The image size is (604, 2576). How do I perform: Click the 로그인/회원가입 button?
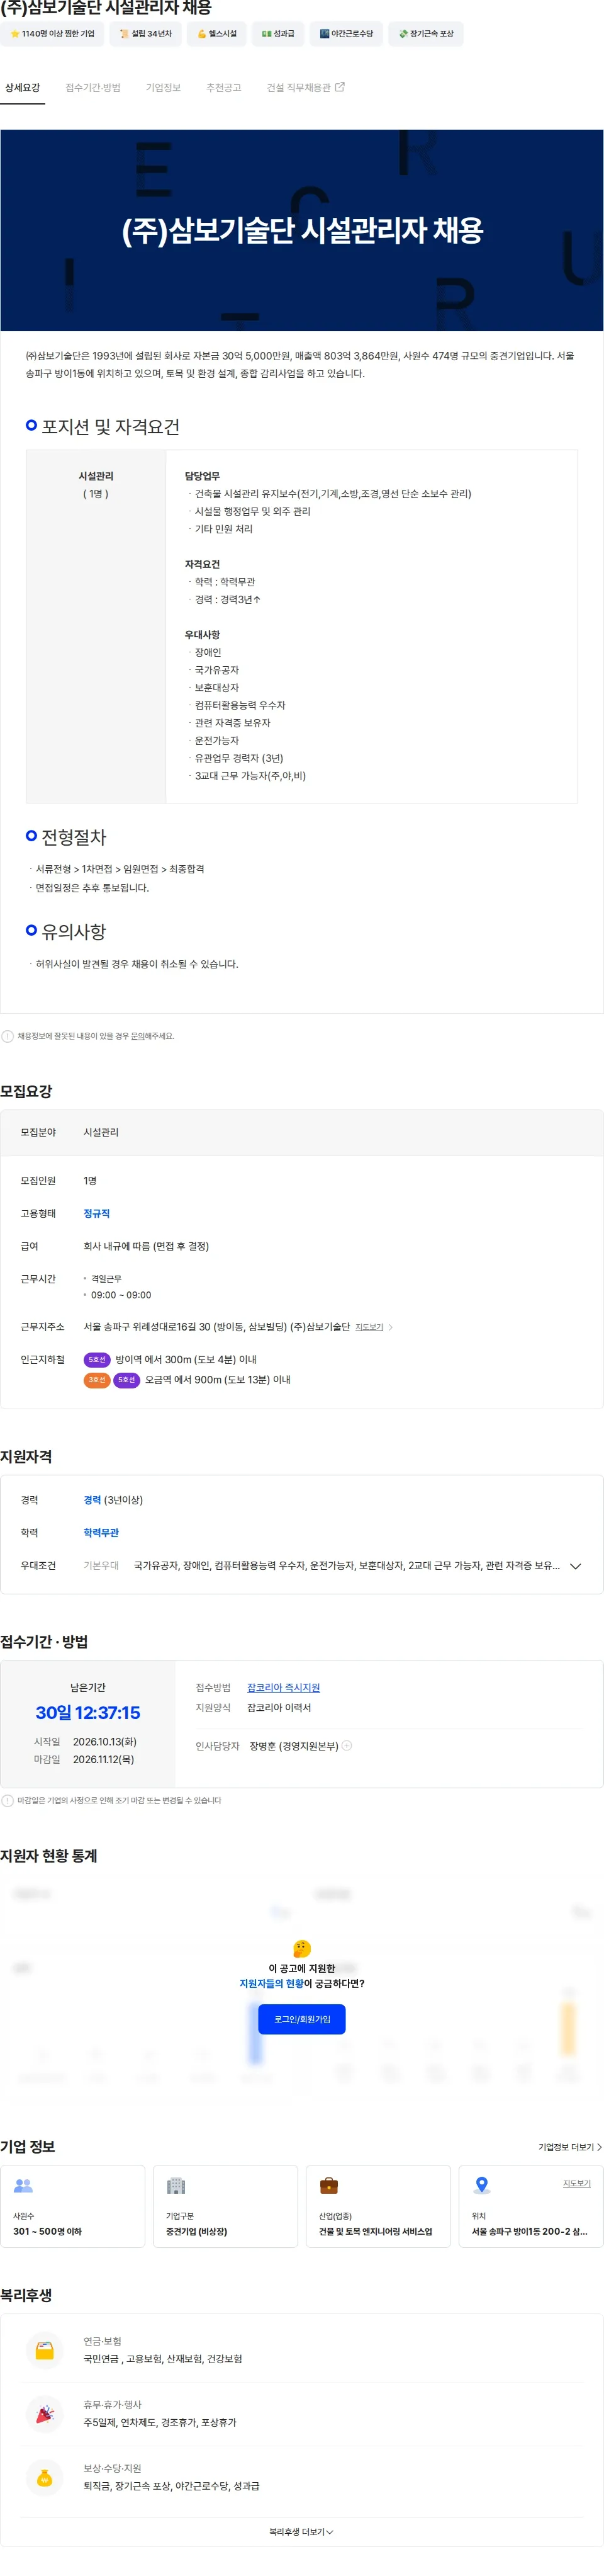click(x=302, y=2020)
